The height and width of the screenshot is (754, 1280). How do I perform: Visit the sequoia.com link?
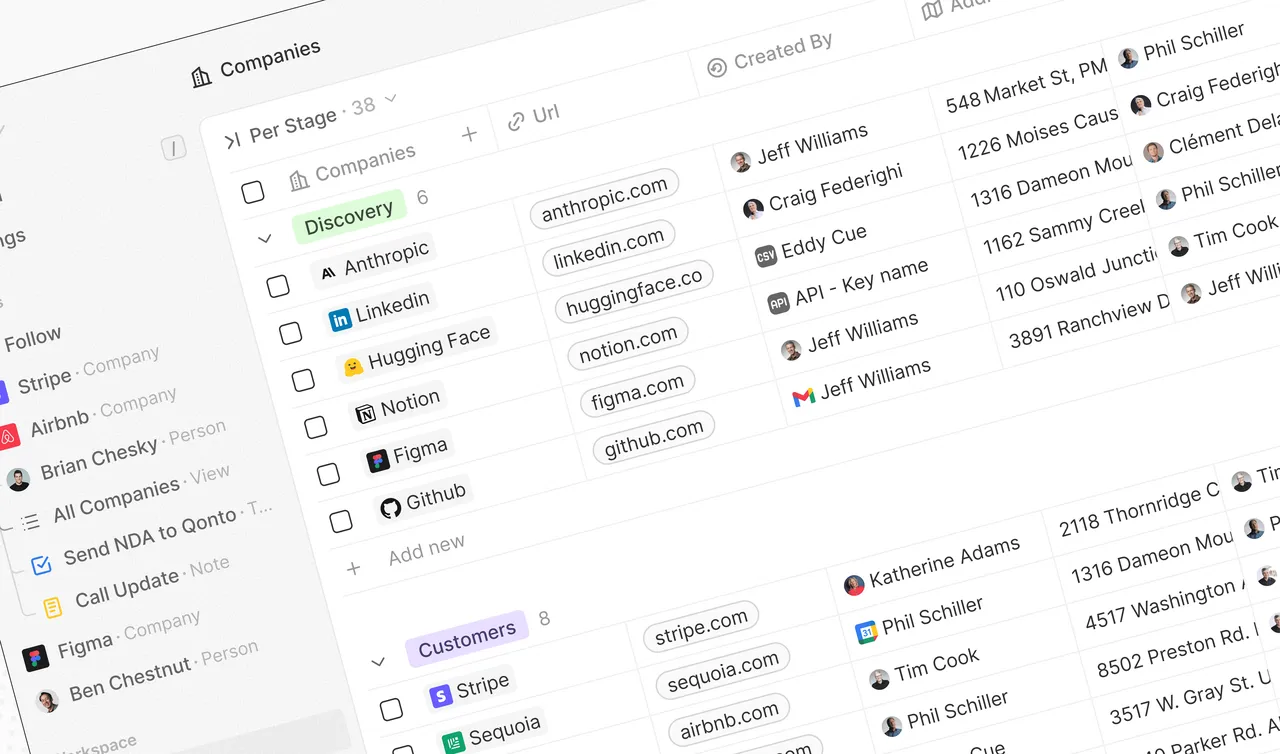[x=723, y=671]
